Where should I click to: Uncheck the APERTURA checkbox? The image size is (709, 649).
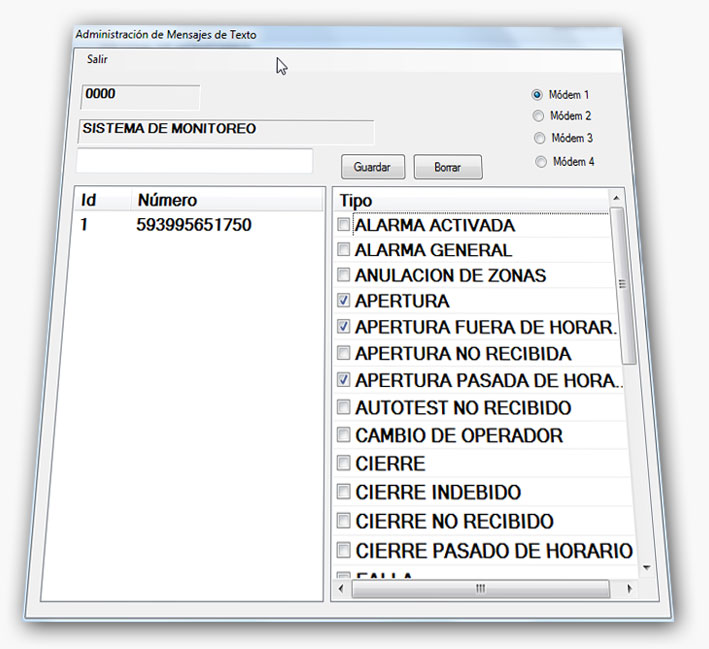344,300
